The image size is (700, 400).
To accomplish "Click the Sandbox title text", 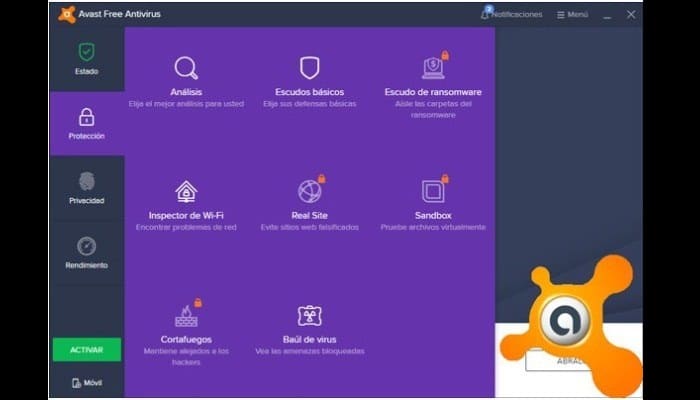I will 433,216.
